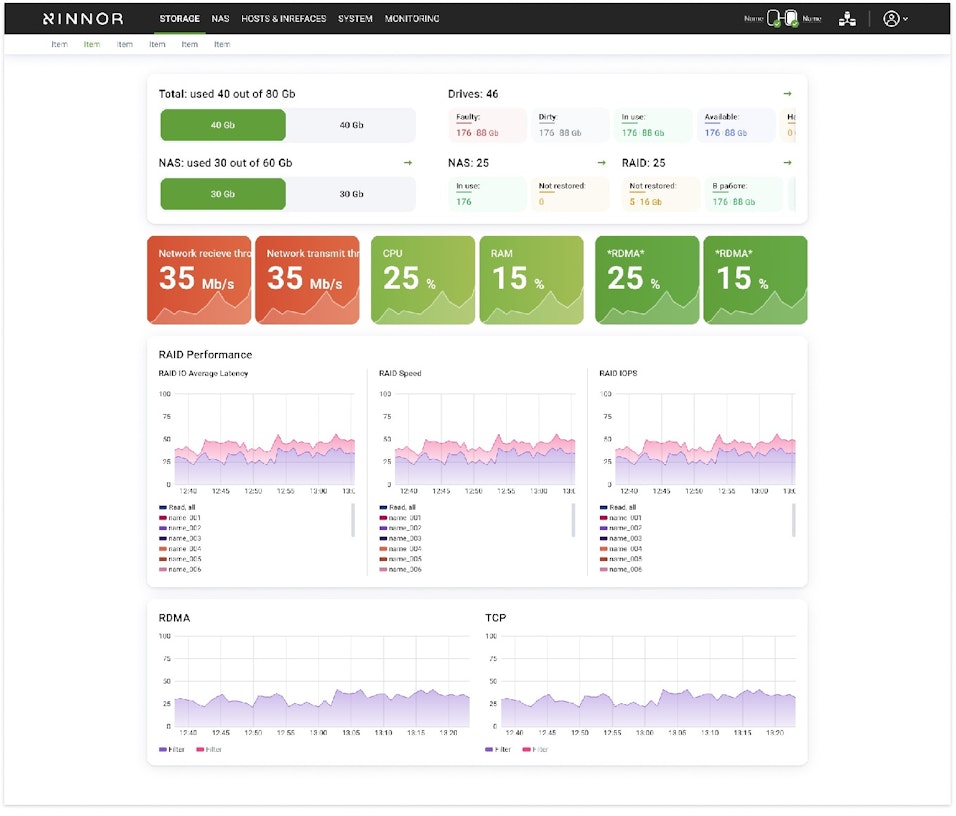Click the RAID IOPS legend scrollbar

(794, 520)
